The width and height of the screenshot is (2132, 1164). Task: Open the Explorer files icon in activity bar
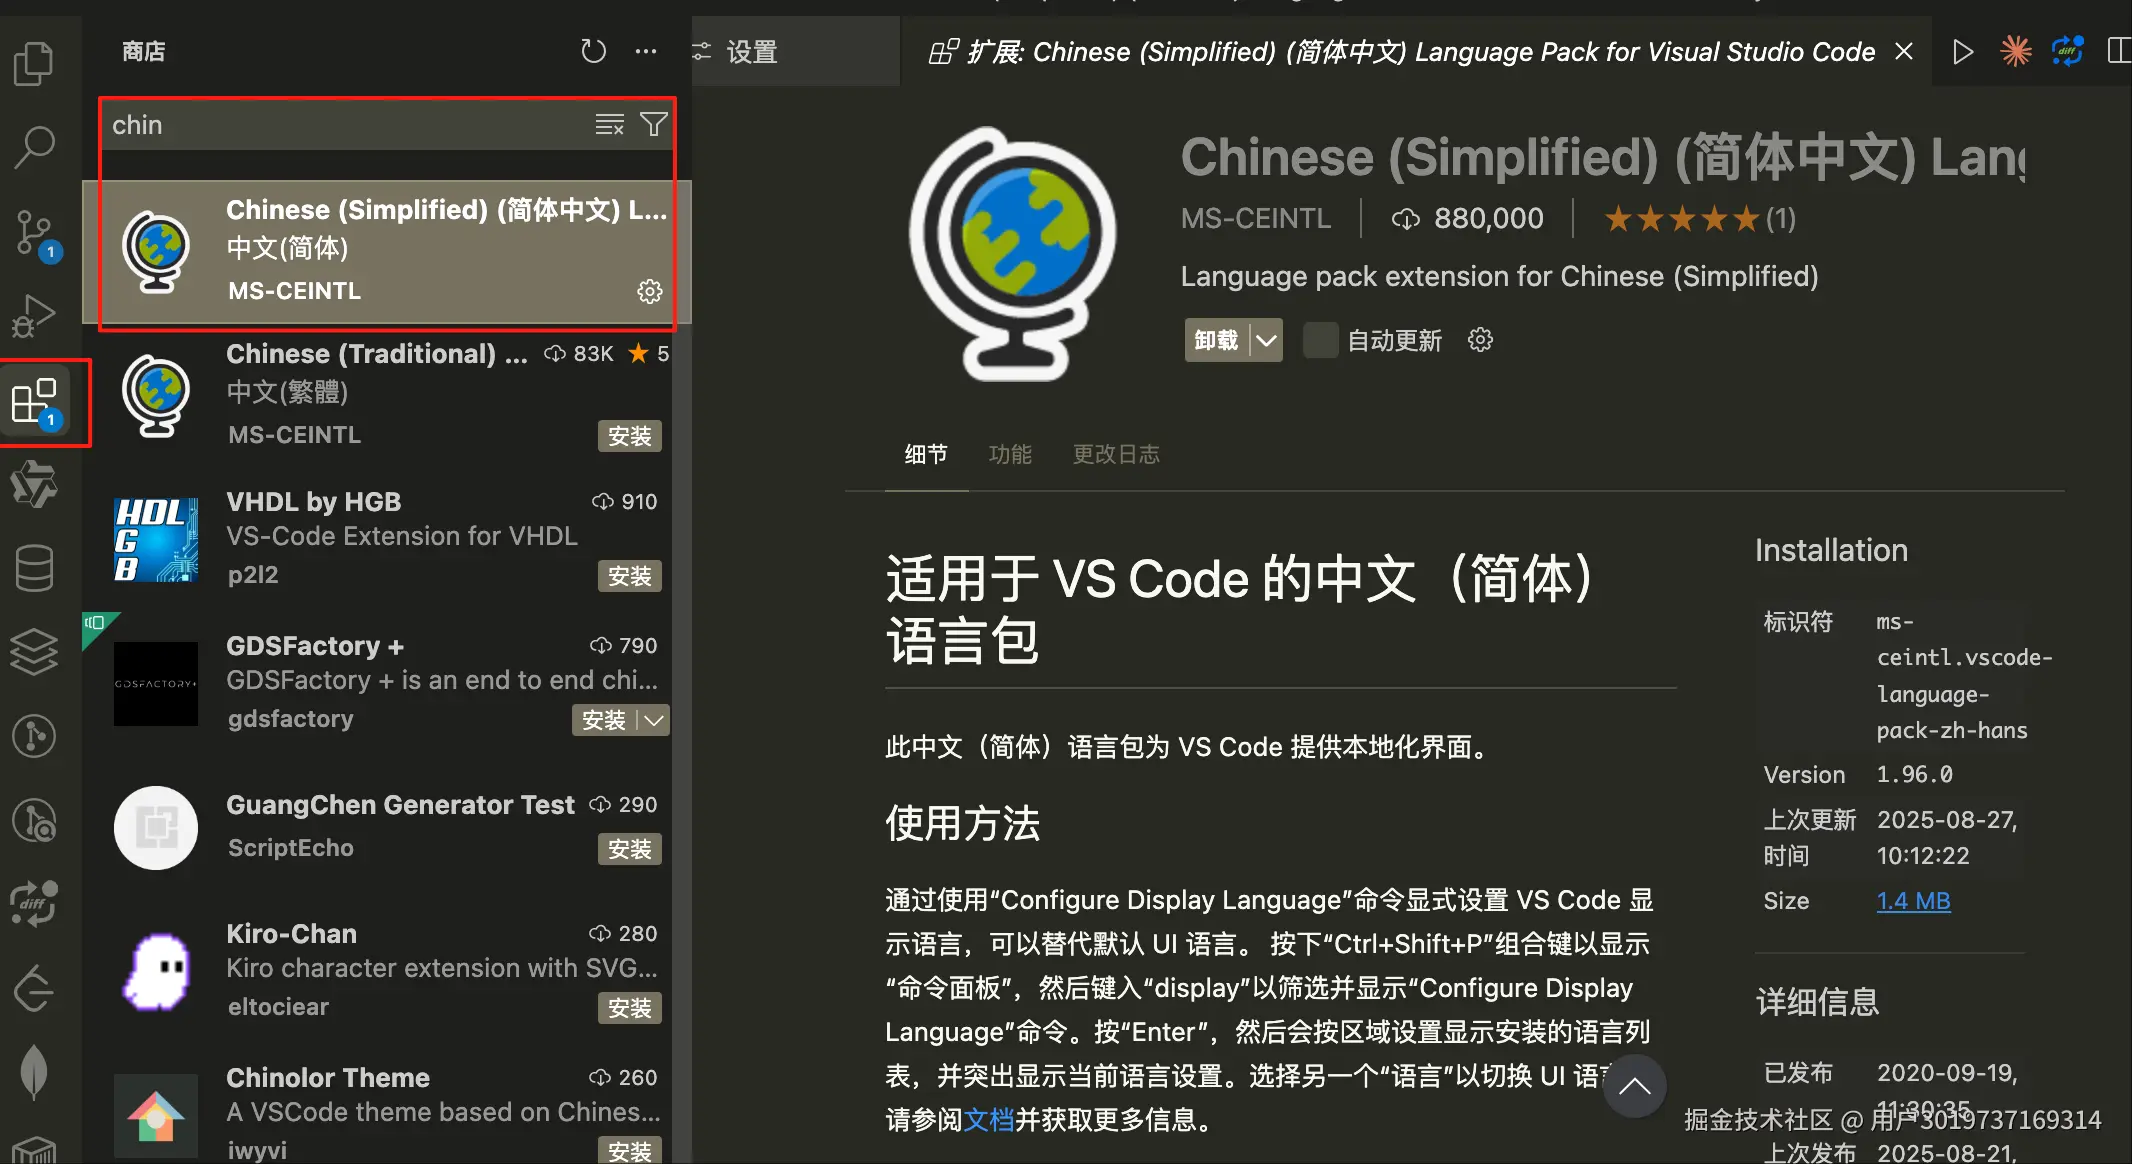(34, 64)
